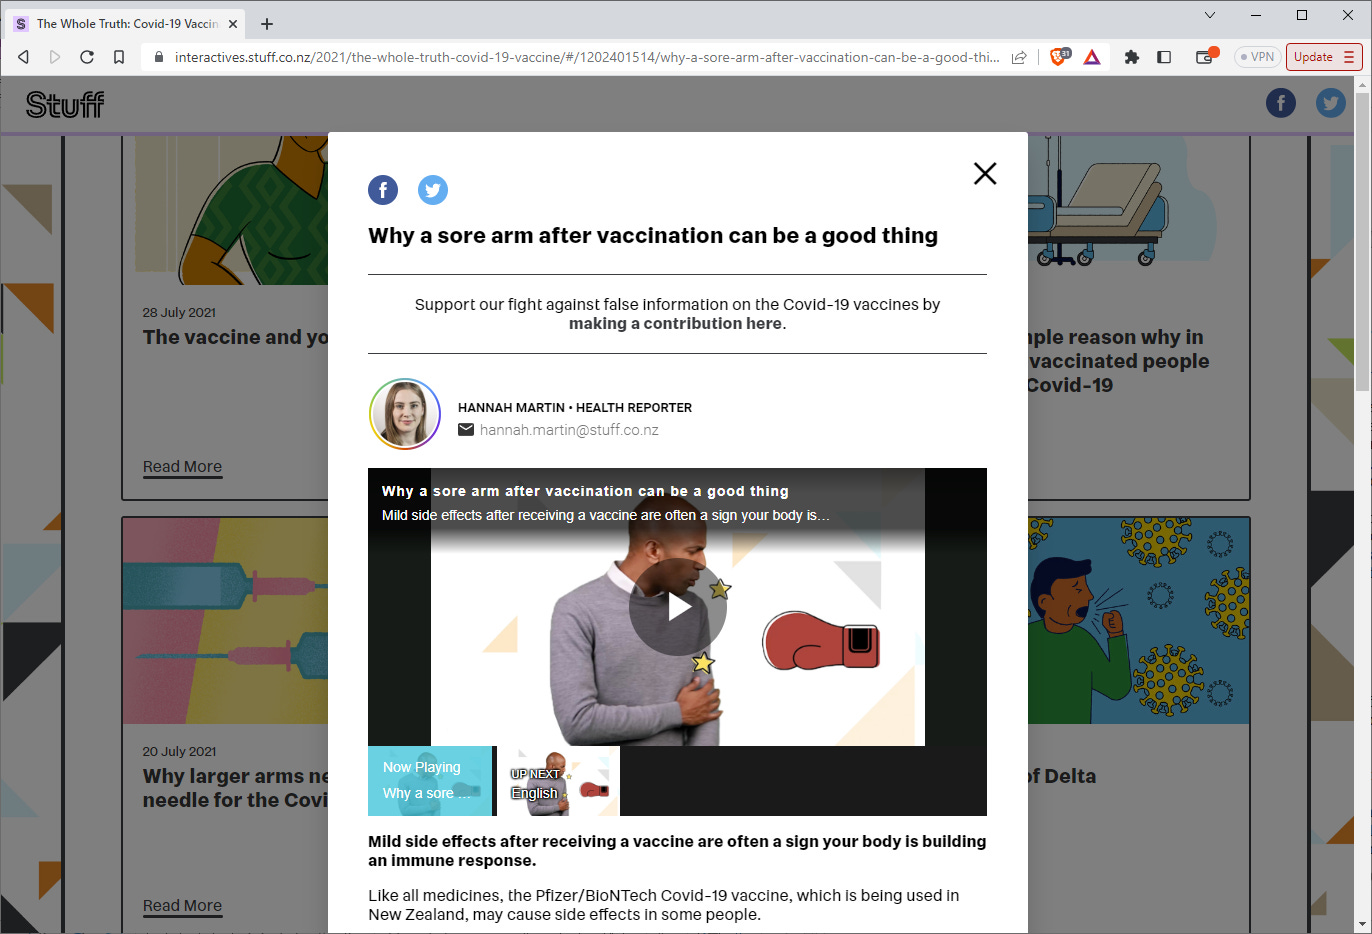Click the video title overlay text

point(585,491)
